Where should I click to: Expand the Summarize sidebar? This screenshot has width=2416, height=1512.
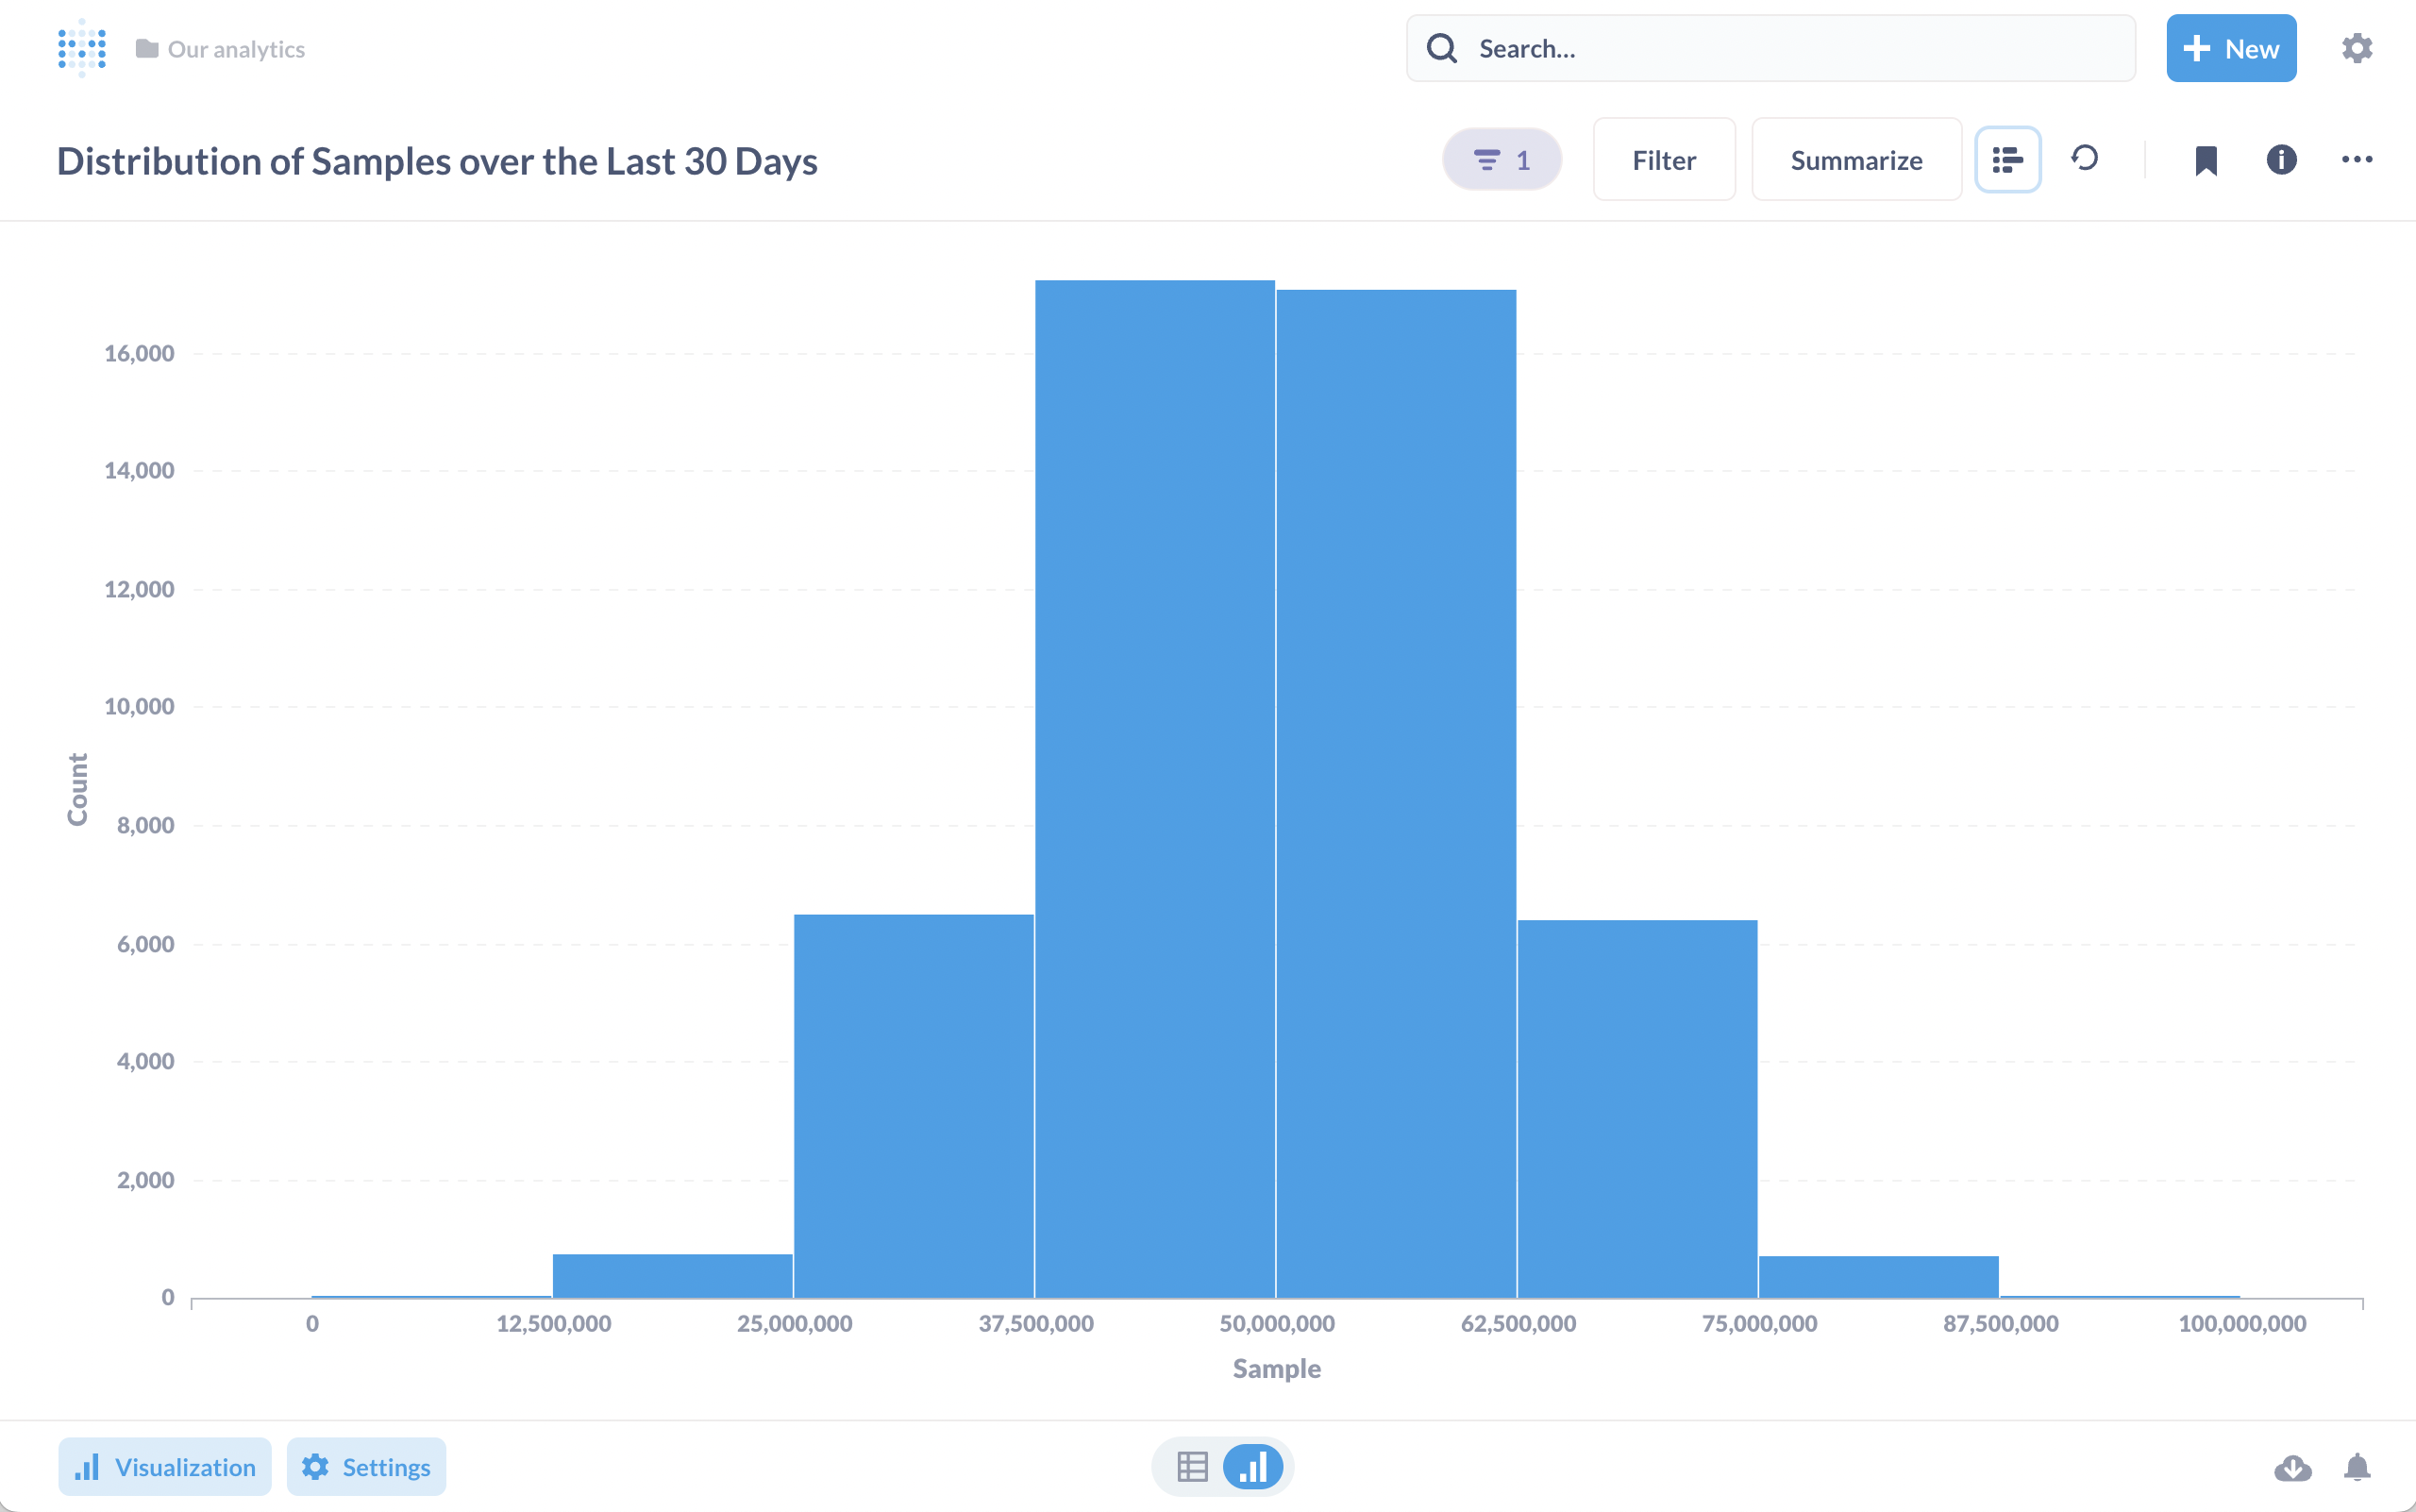(1856, 160)
